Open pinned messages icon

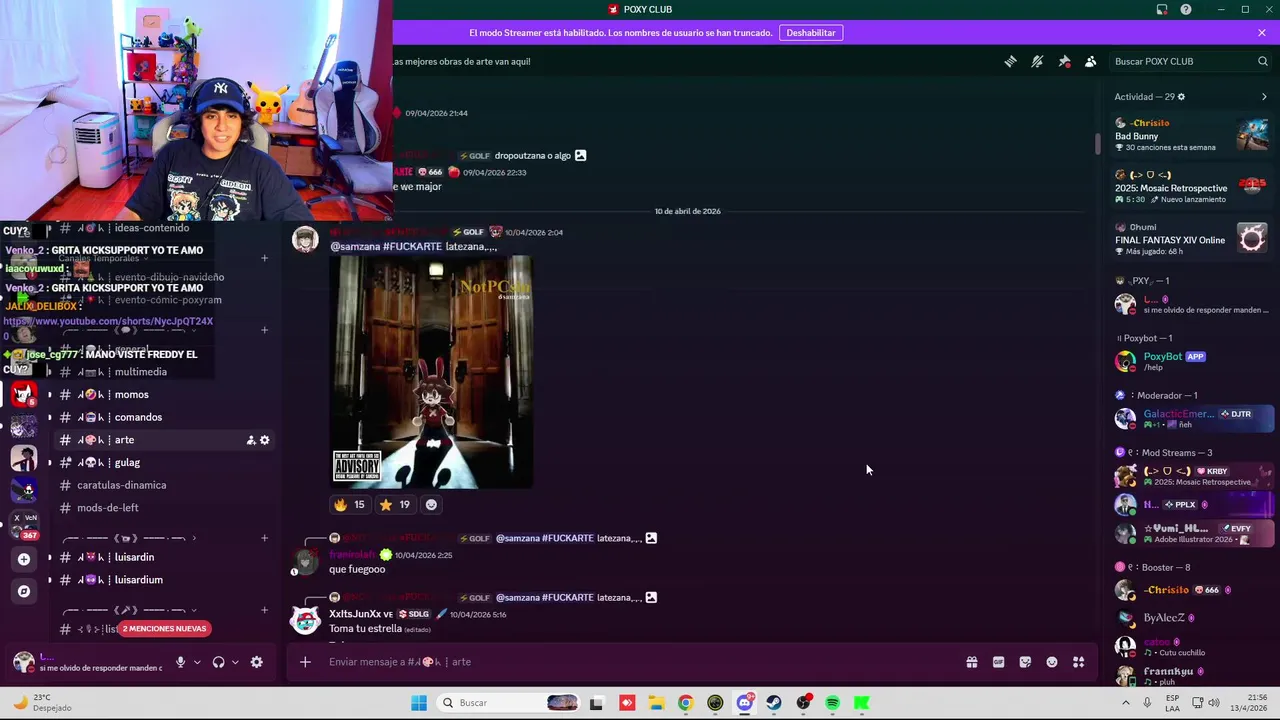pyautogui.click(x=1064, y=61)
